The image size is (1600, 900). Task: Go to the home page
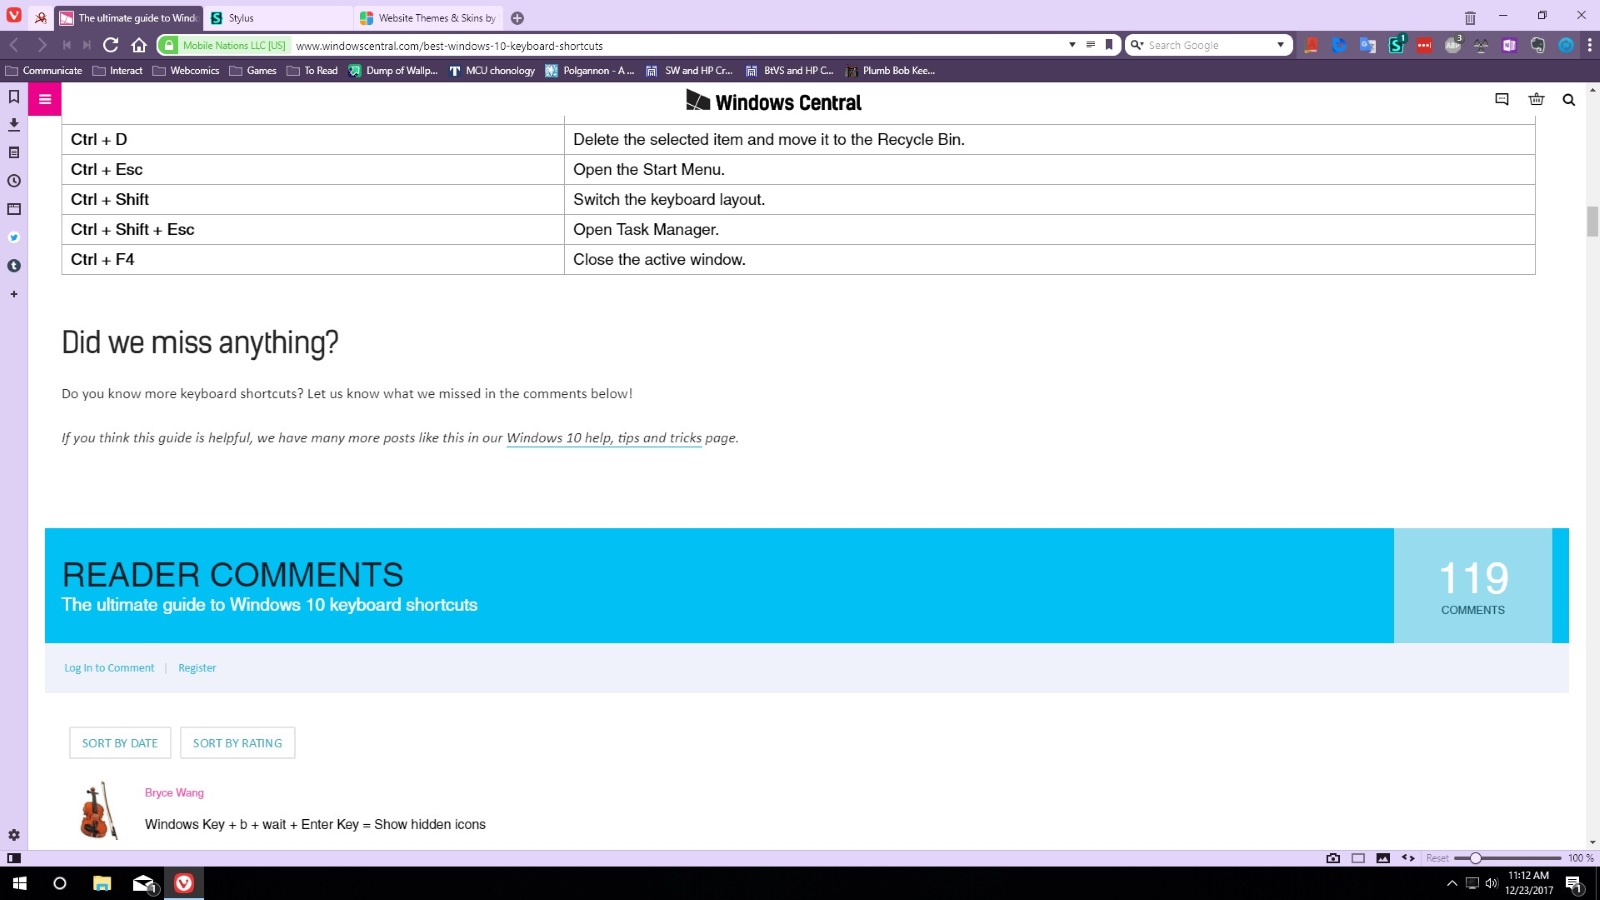point(139,45)
